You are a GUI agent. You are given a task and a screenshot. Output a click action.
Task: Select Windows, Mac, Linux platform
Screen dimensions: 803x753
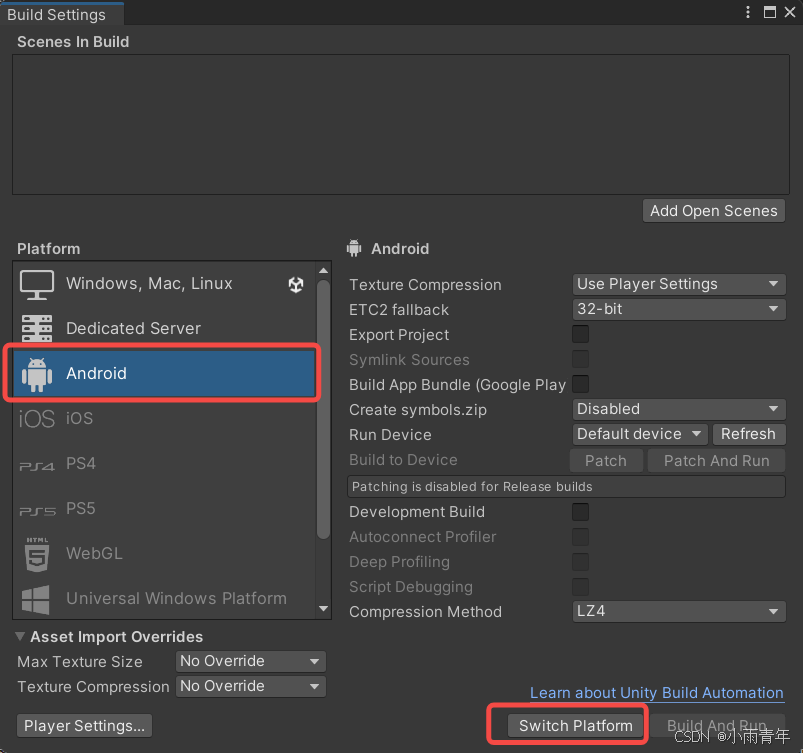coord(164,284)
